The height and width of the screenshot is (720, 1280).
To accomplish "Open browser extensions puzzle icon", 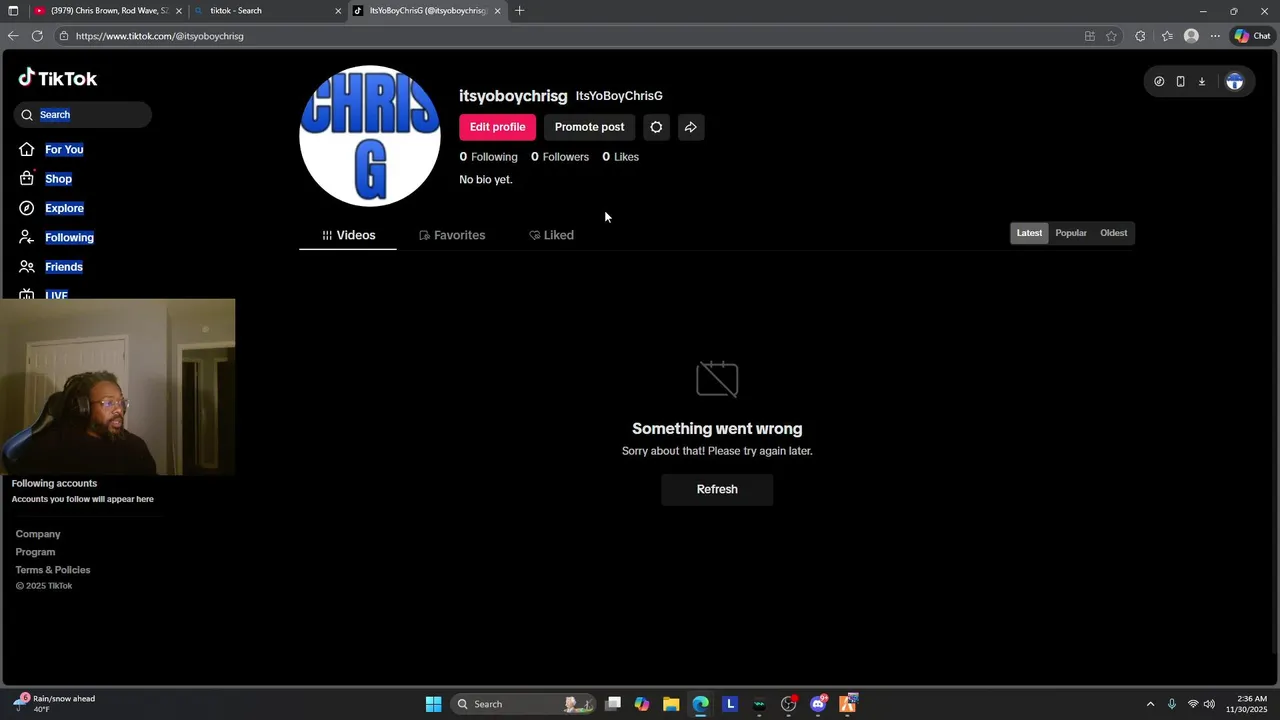I will (x=1141, y=36).
